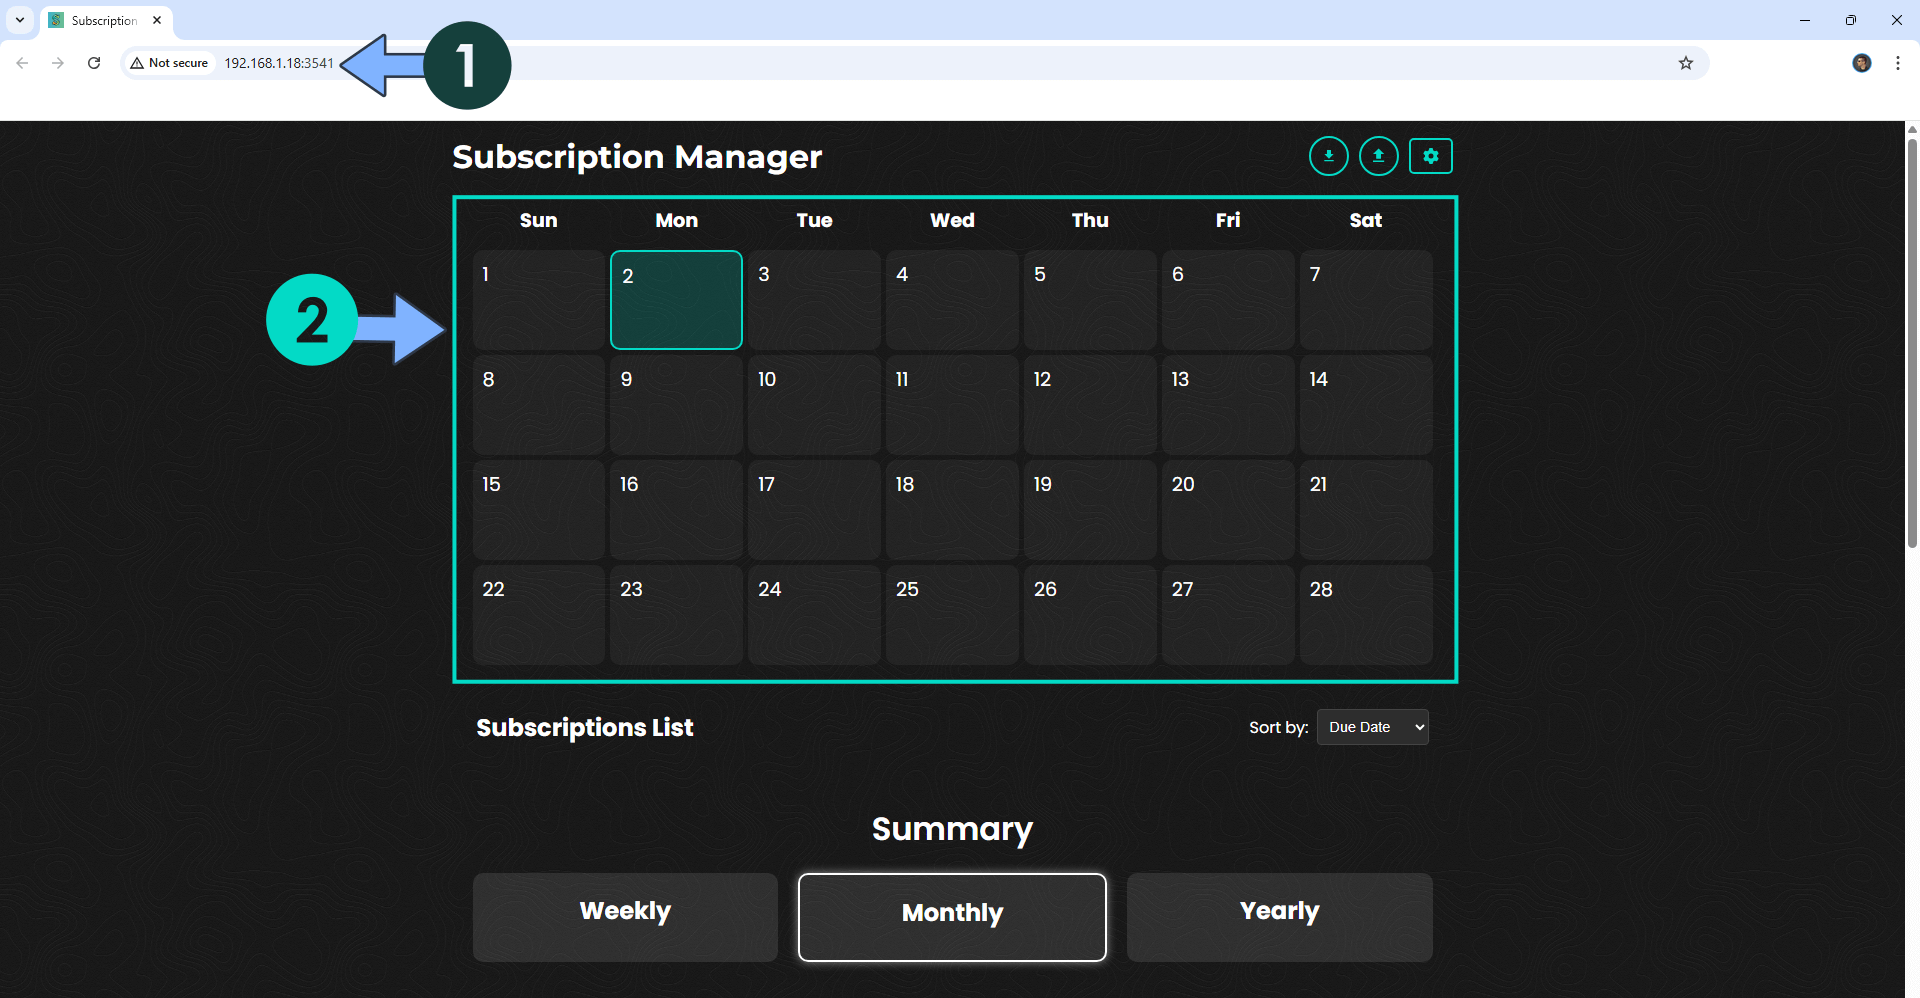The image size is (1920, 998).
Task: Open the Chrome profile avatar
Action: point(1861,63)
